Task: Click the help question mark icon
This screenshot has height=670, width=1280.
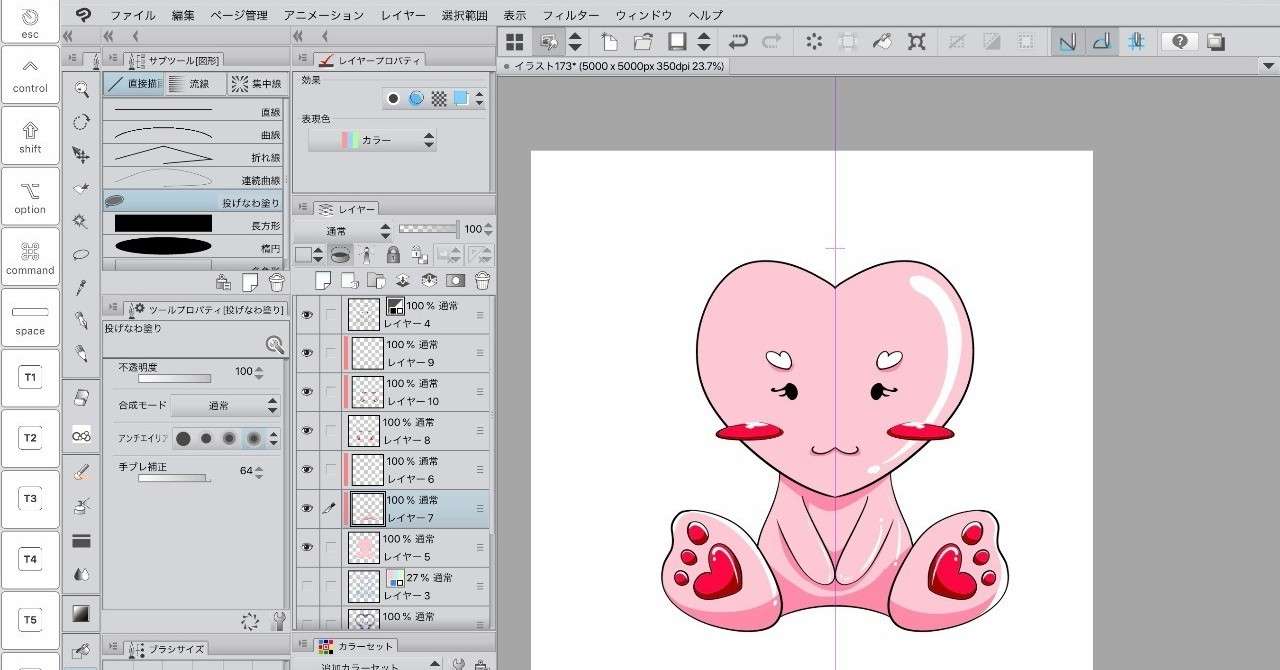Action: click(1180, 42)
